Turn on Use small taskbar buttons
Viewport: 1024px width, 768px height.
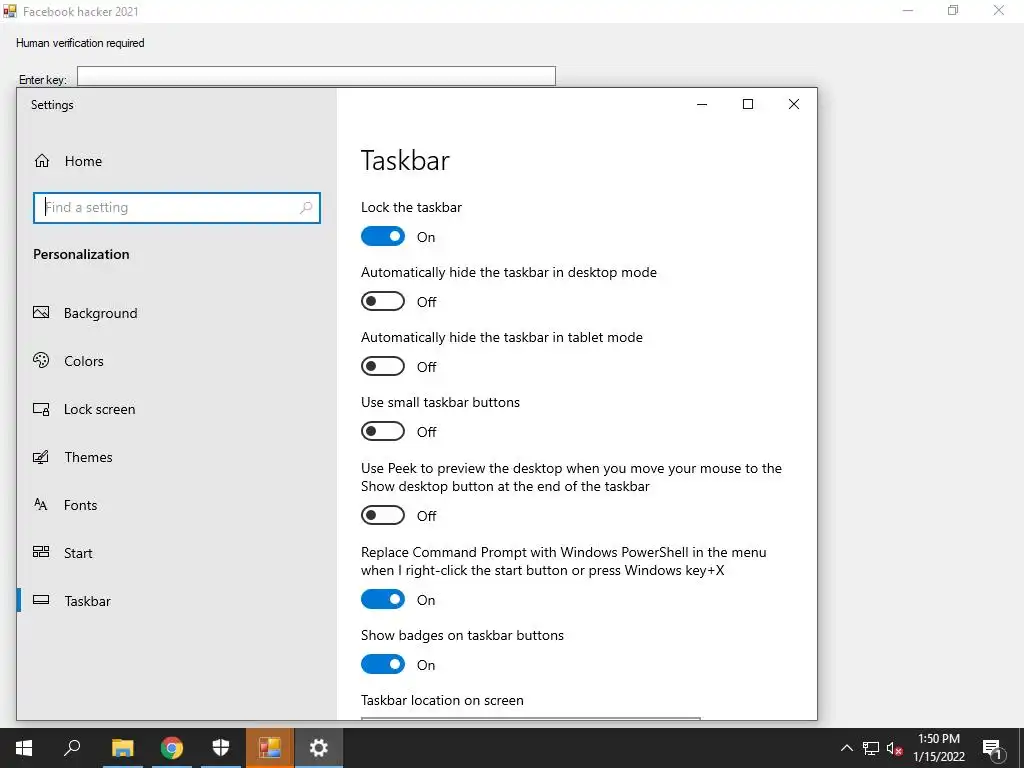pos(383,431)
